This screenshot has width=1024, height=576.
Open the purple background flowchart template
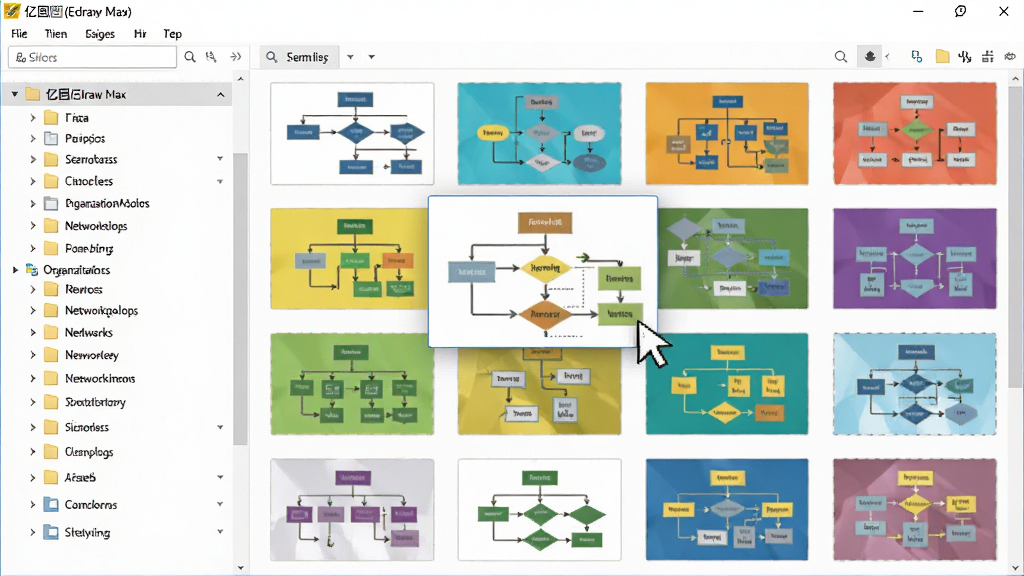(915, 259)
